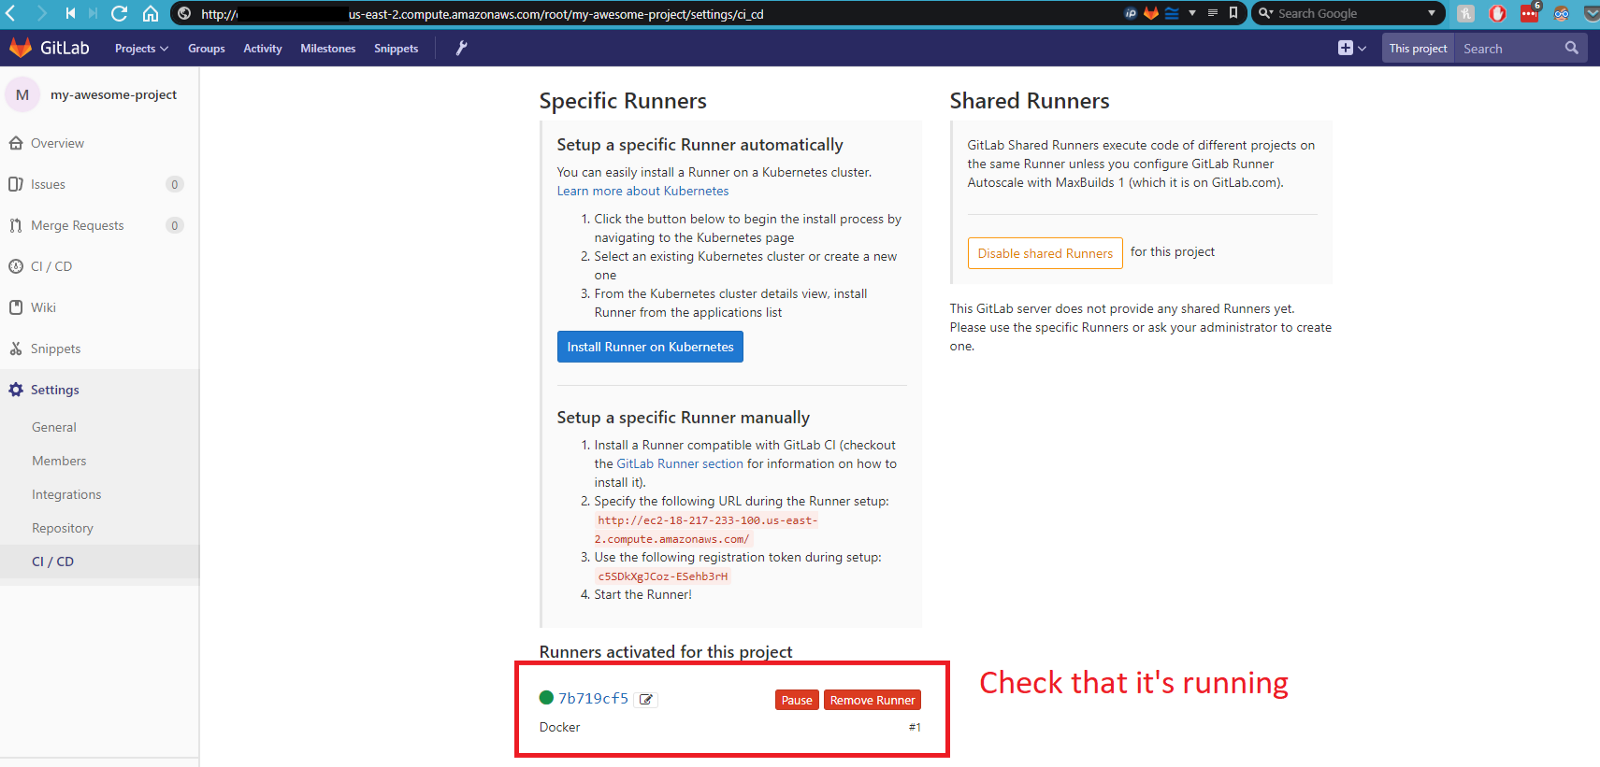The image size is (1600, 767).
Task: Open the search engine magnifier selector
Action: coord(1265,13)
